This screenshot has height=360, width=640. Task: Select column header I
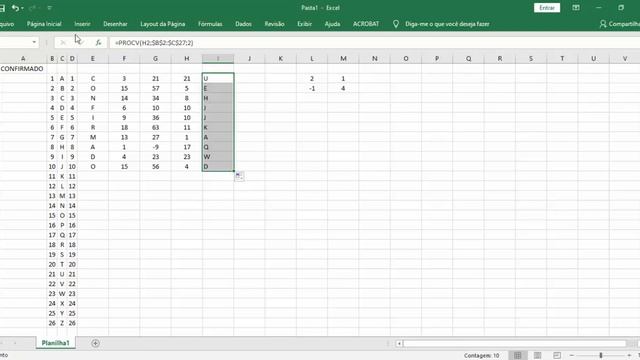[218, 59]
